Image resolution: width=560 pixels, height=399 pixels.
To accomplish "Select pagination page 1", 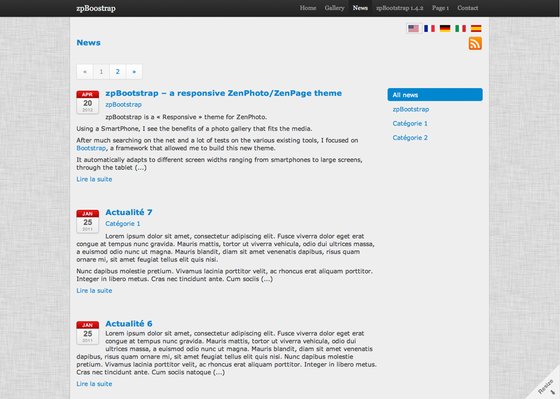I will click(101, 71).
